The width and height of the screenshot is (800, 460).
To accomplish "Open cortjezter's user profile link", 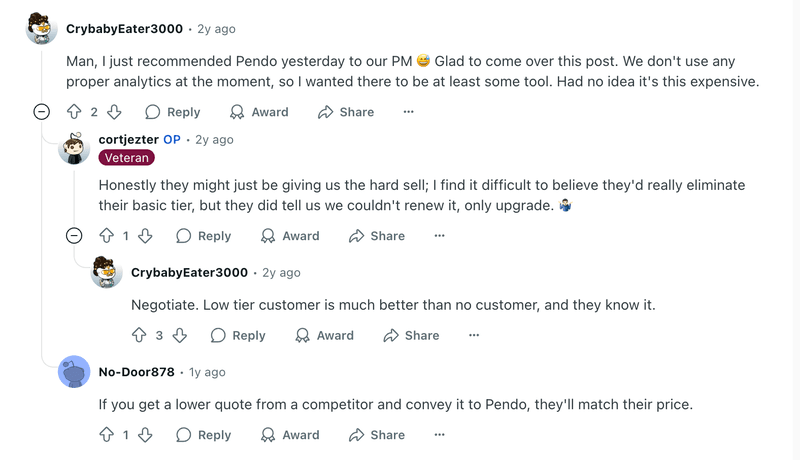I will pyautogui.click(x=128, y=139).
